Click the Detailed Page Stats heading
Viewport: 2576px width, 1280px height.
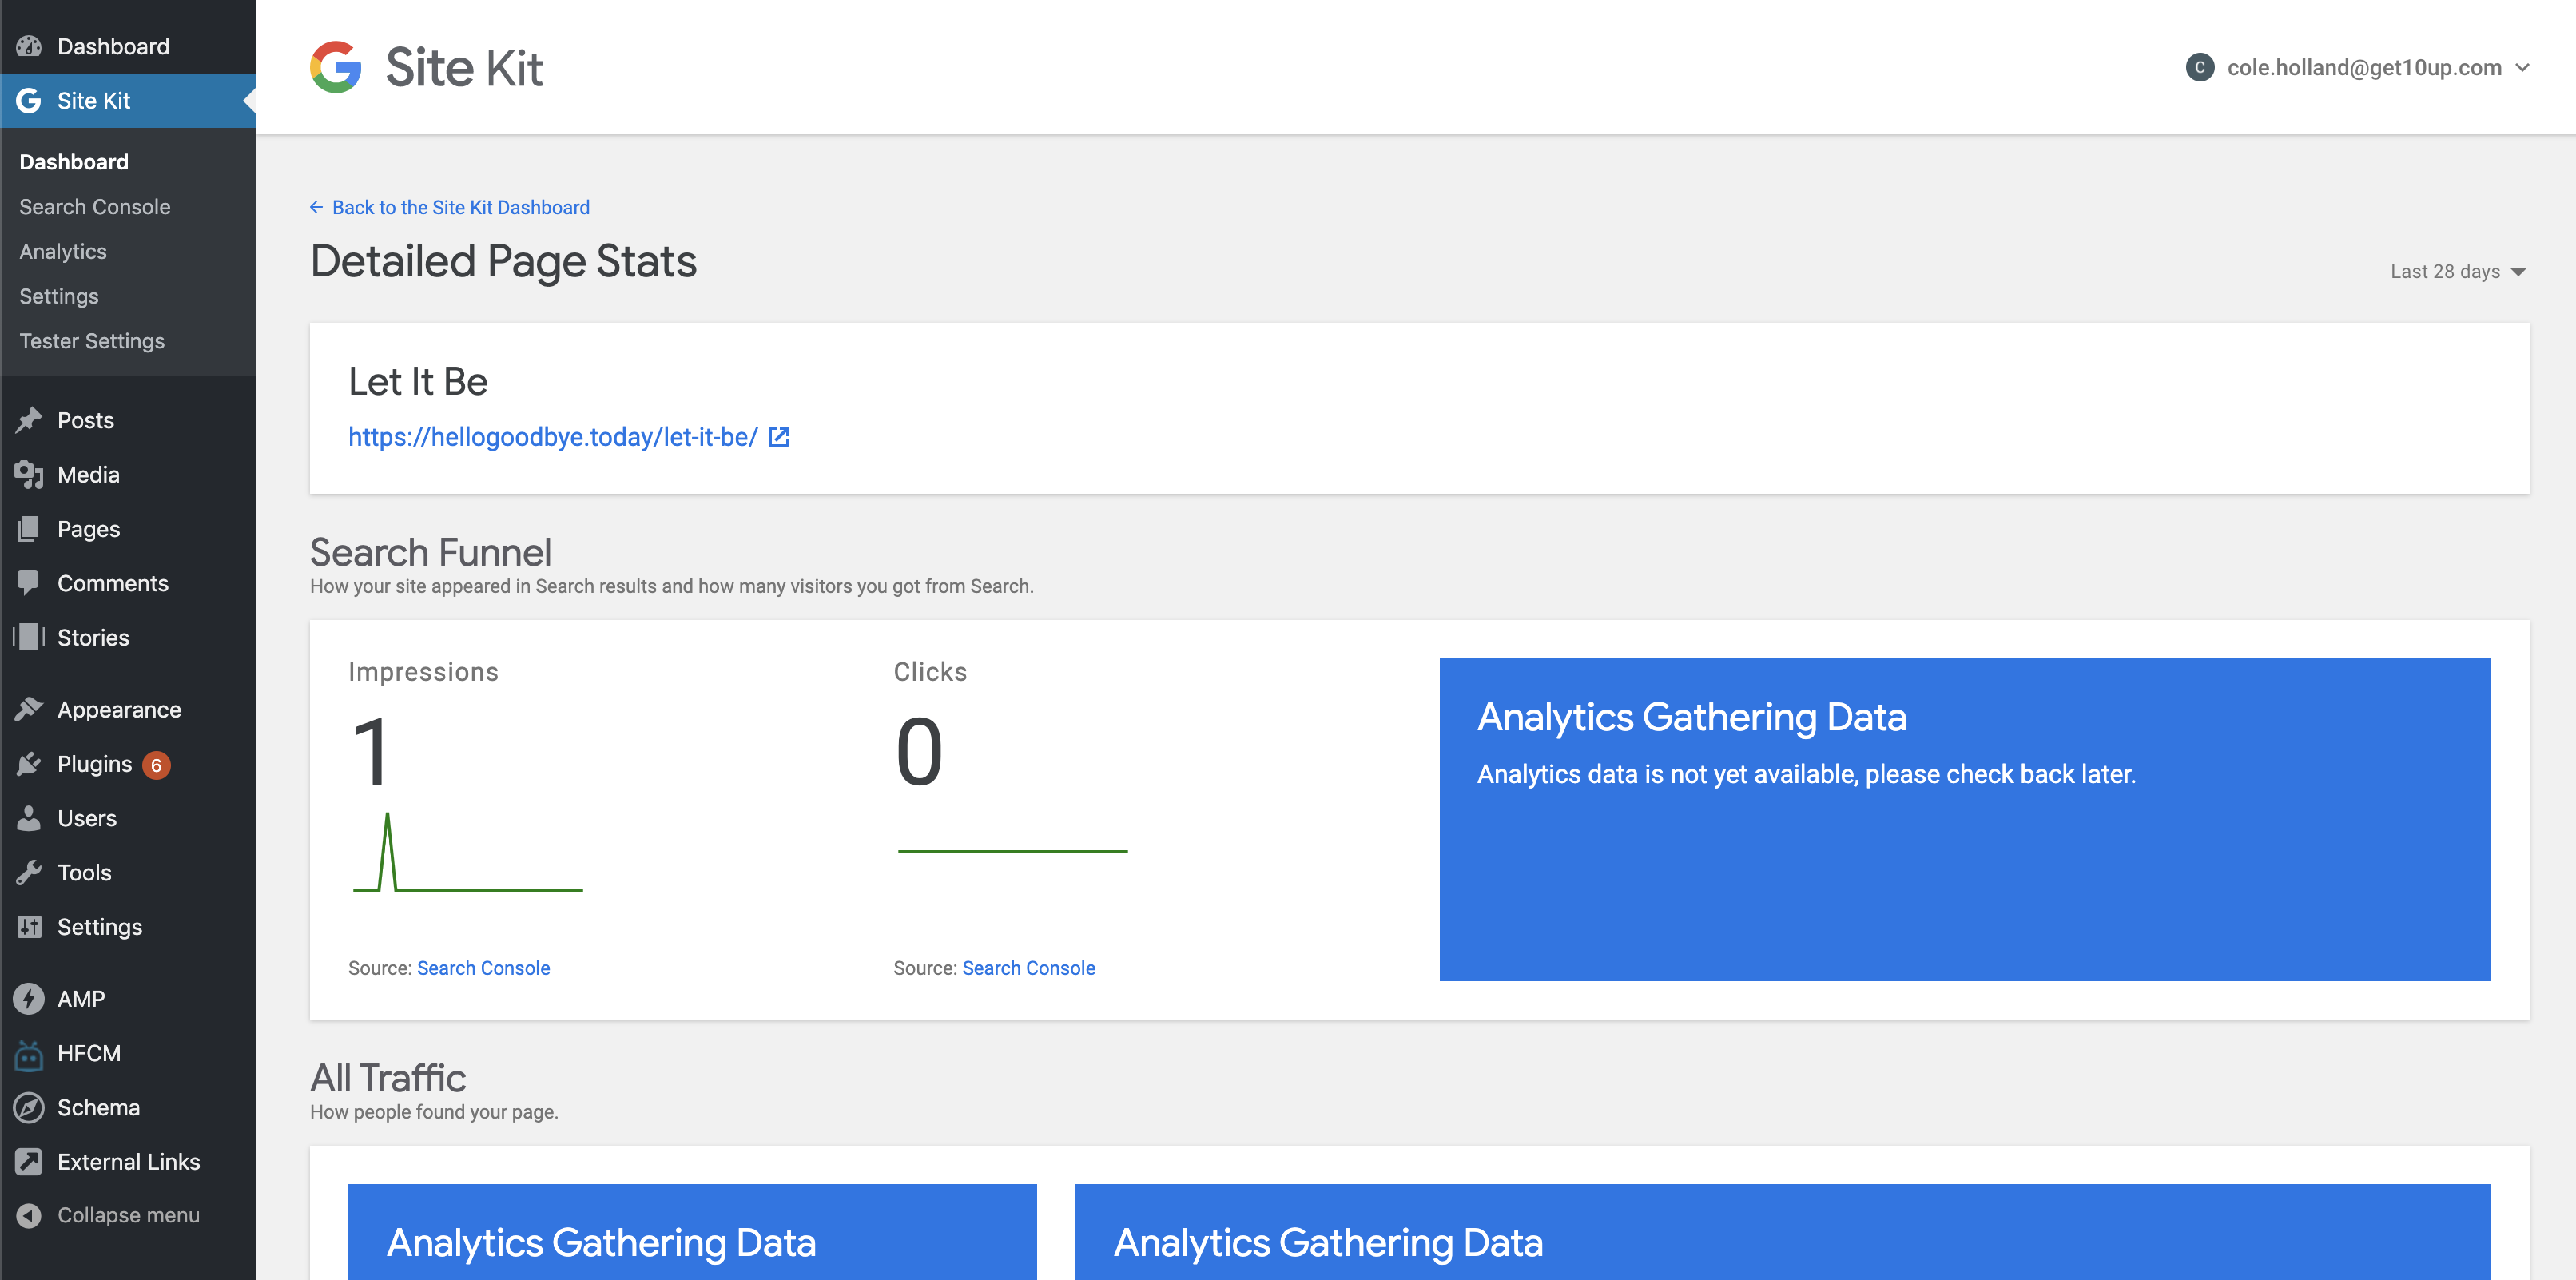[503, 262]
